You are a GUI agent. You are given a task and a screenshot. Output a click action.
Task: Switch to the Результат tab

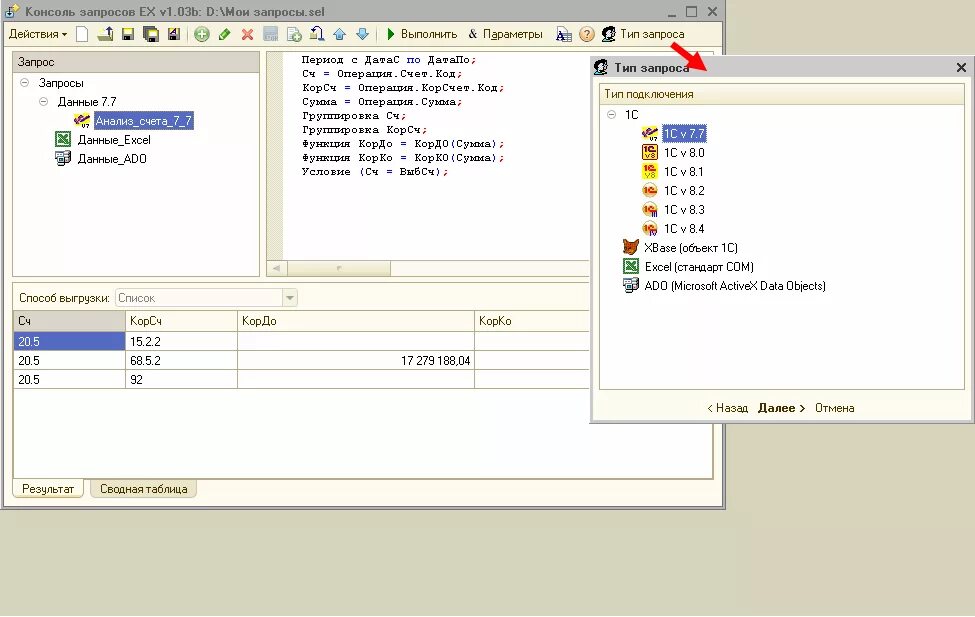point(48,489)
